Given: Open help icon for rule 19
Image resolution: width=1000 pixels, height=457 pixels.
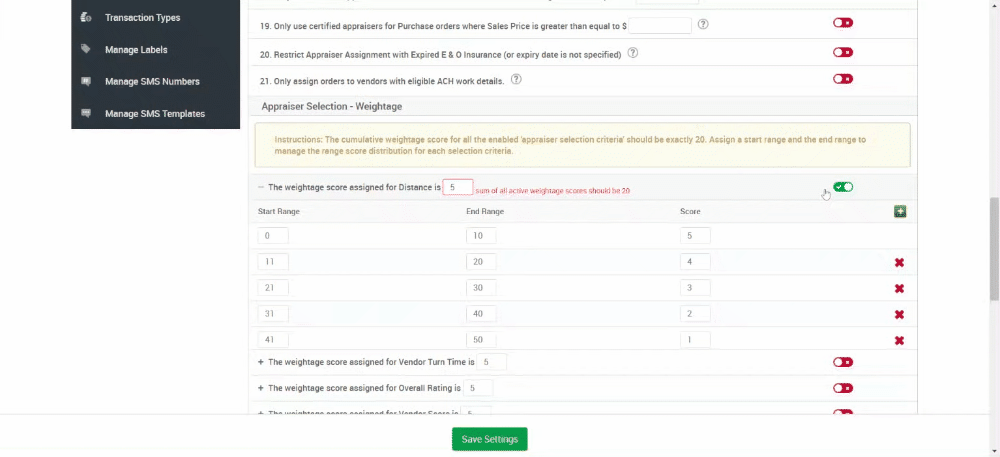Looking at the screenshot, I should pos(703,25).
